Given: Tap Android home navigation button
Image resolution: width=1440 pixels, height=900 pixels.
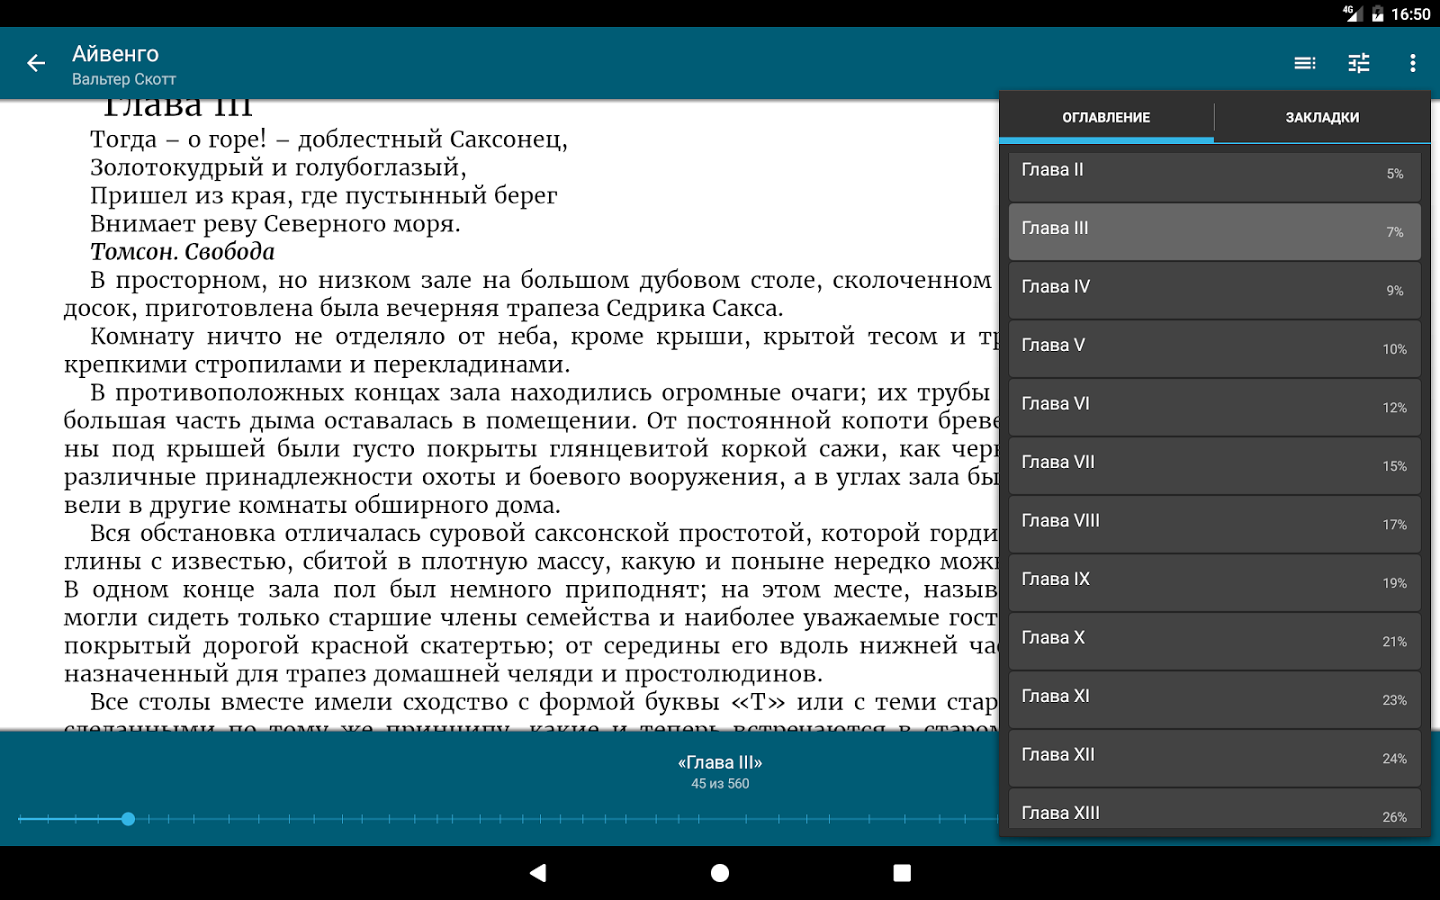Looking at the screenshot, I should pyautogui.click(x=720, y=873).
